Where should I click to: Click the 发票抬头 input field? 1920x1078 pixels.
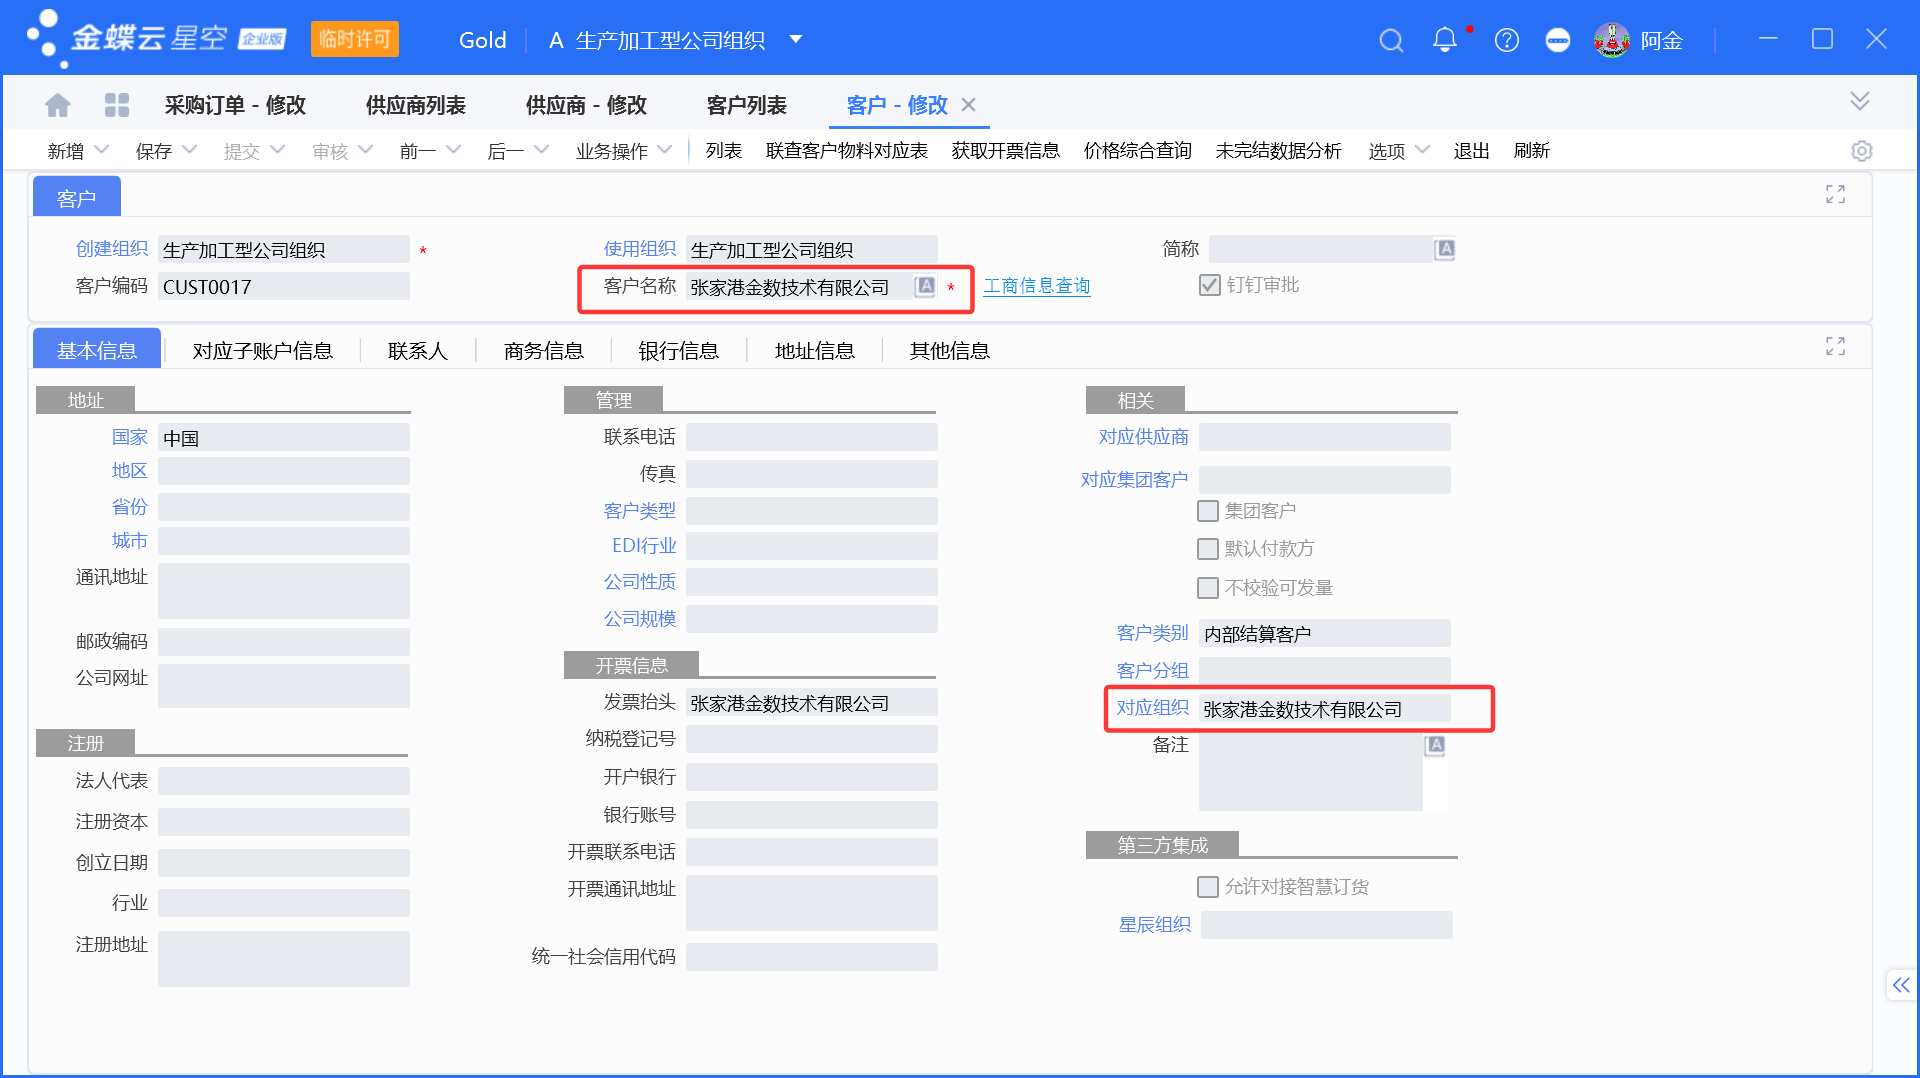point(812,703)
